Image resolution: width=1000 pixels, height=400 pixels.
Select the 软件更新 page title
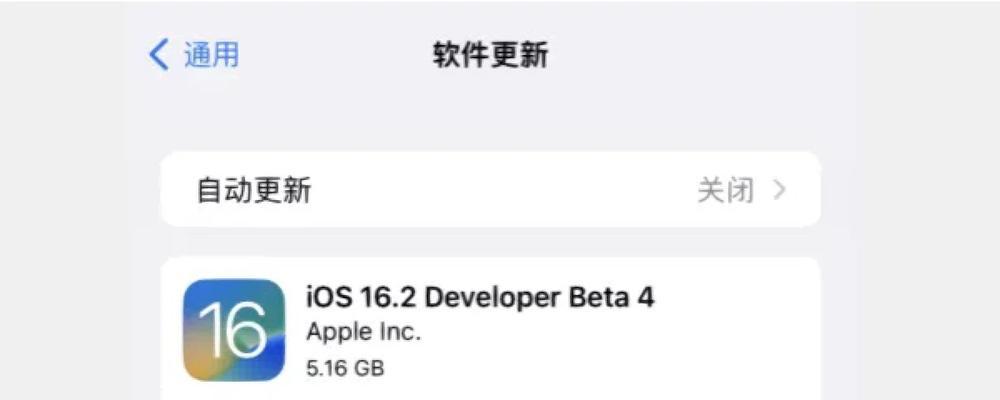[x=490, y=56]
